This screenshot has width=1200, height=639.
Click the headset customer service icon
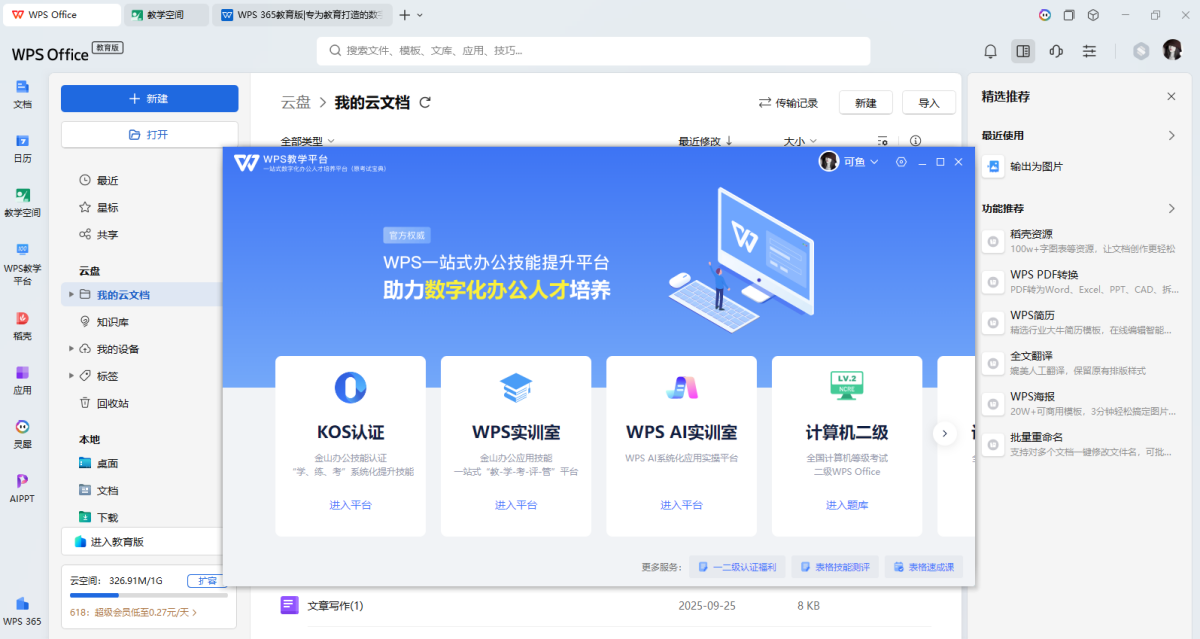(x=1056, y=51)
